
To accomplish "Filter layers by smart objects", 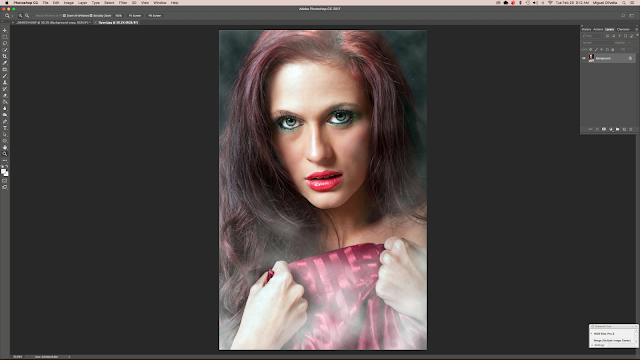I will click(631, 36).
